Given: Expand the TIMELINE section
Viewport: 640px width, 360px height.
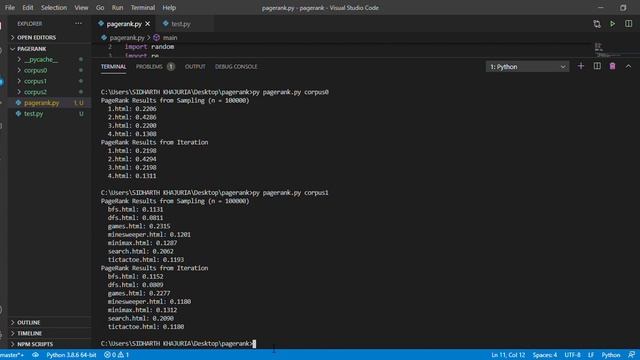Looking at the screenshot, I should point(49,333).
